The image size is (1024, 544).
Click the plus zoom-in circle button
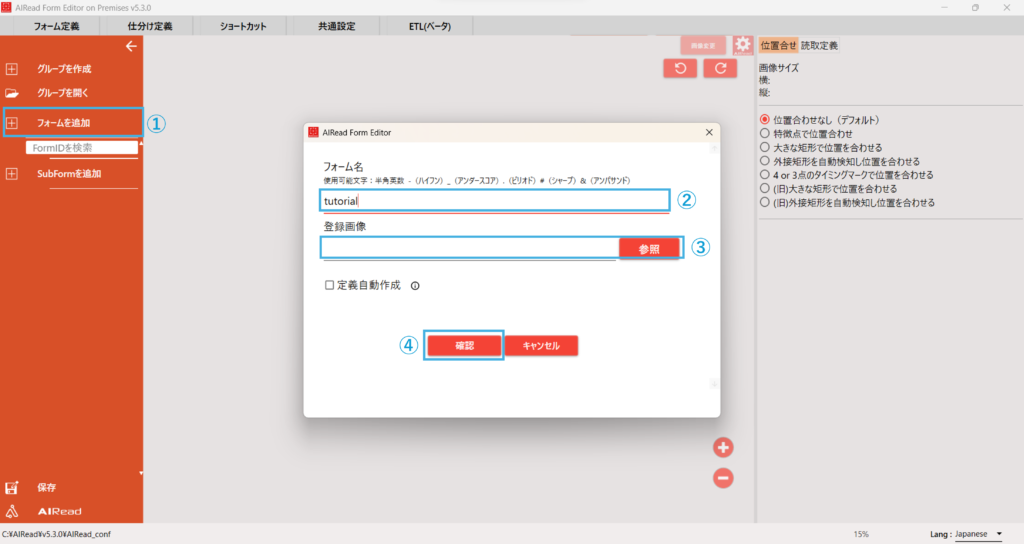(x=723, y=447)
